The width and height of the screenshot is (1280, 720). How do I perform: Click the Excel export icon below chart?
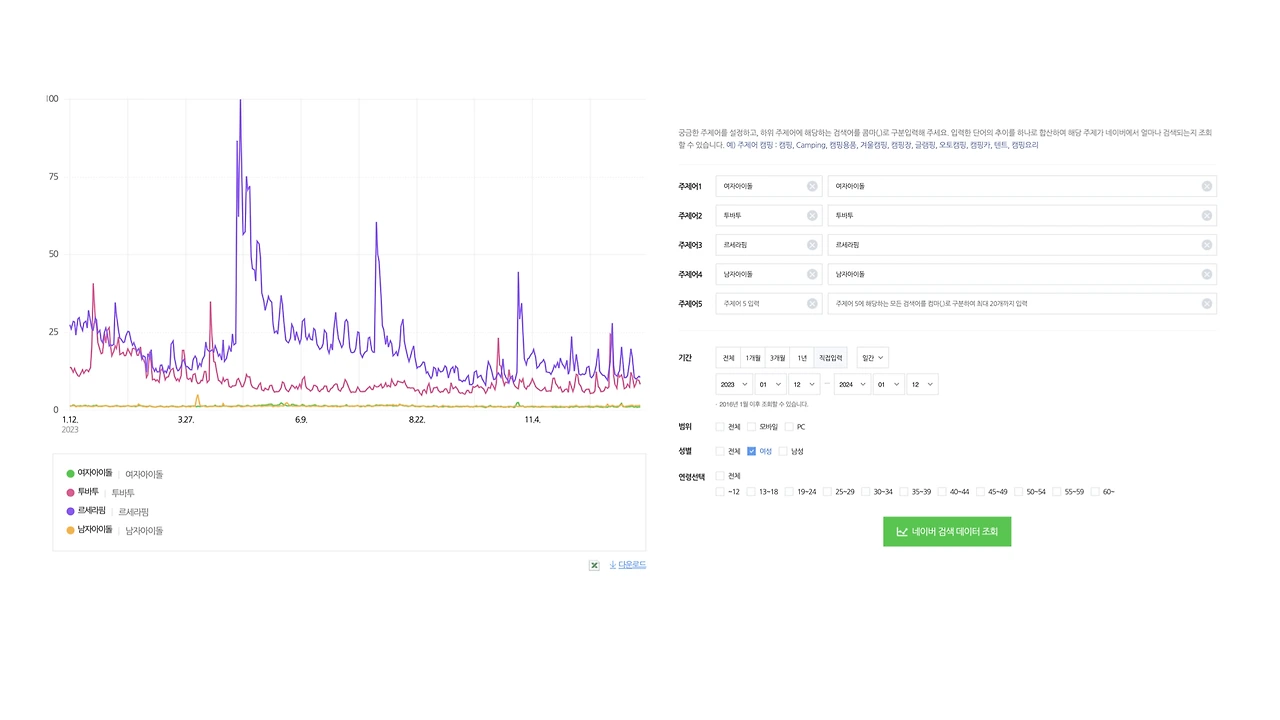click(594, 565)
